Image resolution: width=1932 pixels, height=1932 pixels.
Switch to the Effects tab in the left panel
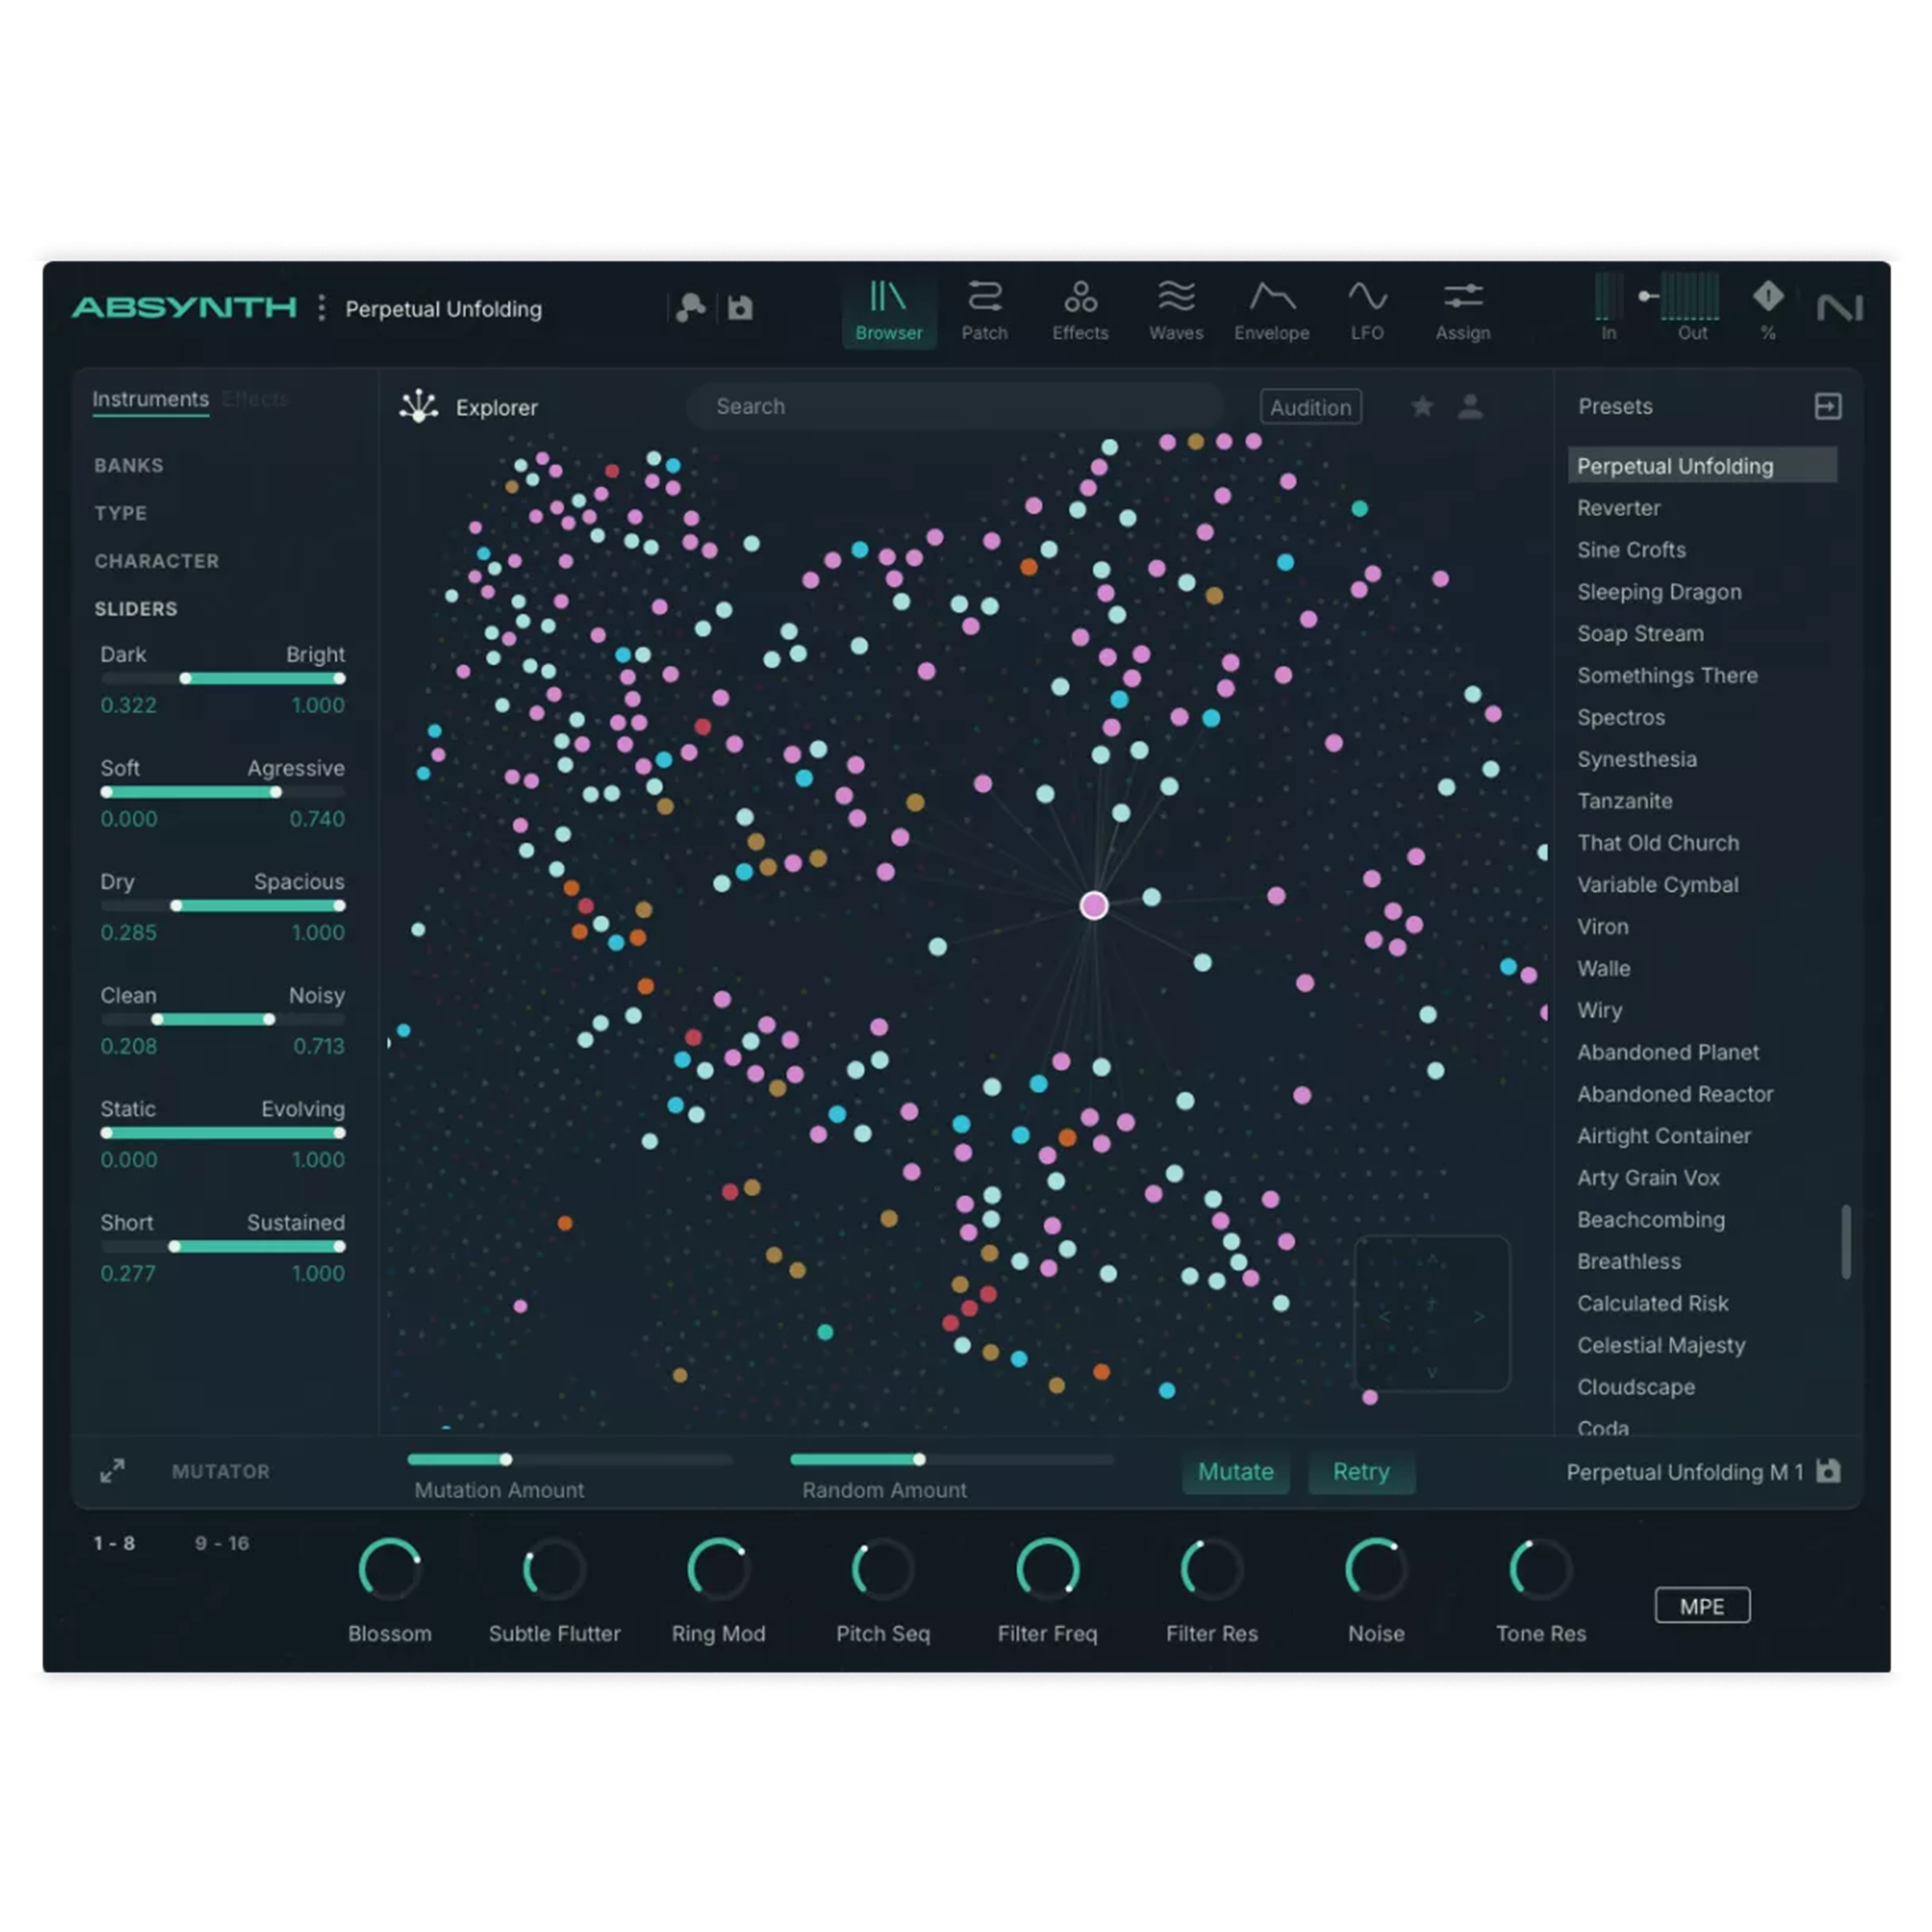tap(254, 398)
